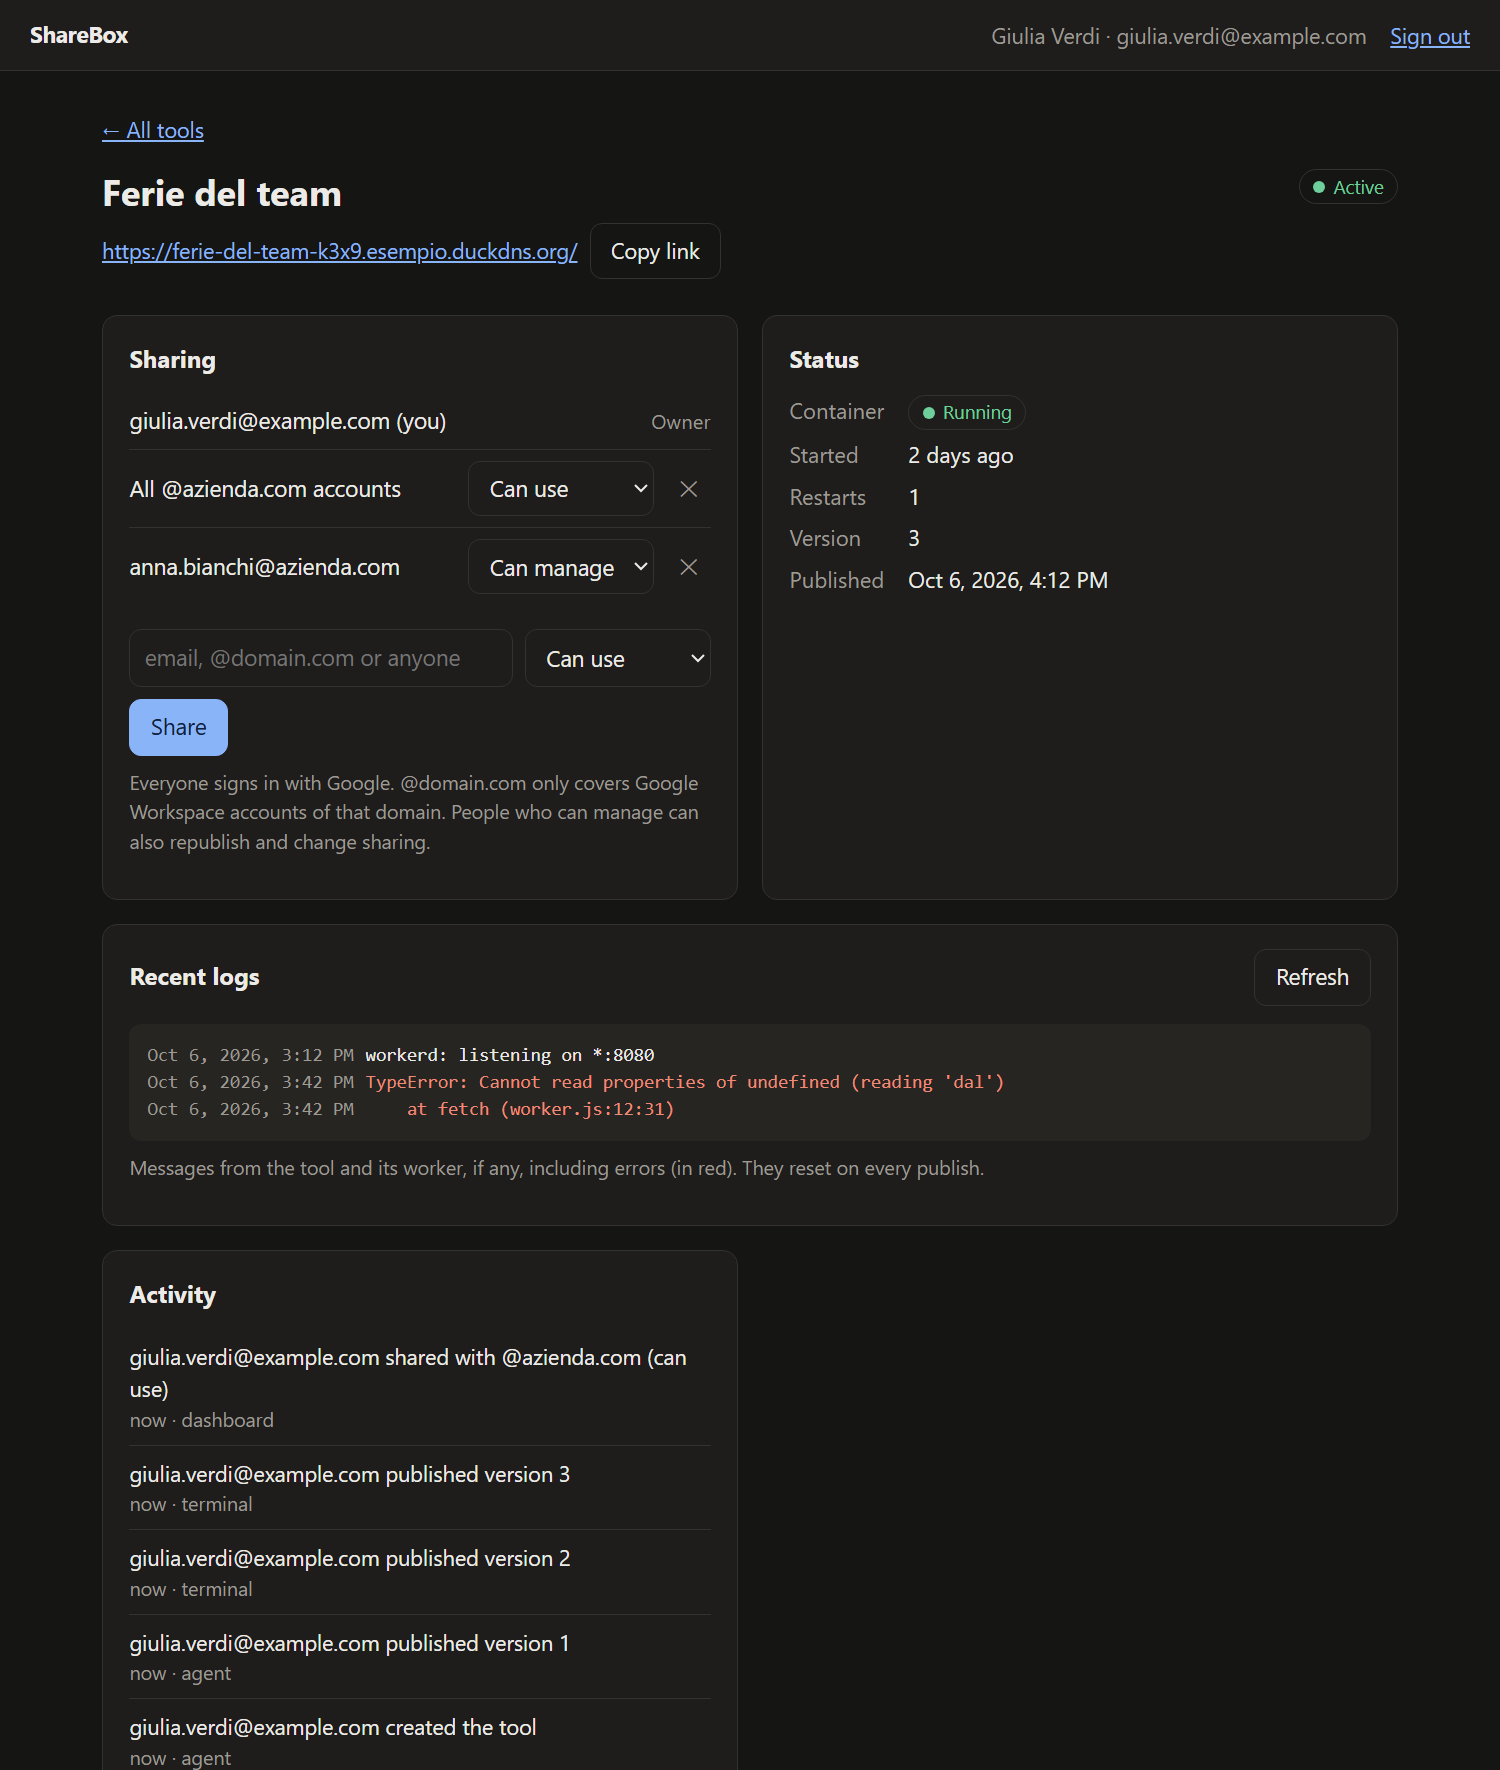Click the 'Ferie del team' title
The width and height of the screenshot is (1500, 1770).
[222, 194]
